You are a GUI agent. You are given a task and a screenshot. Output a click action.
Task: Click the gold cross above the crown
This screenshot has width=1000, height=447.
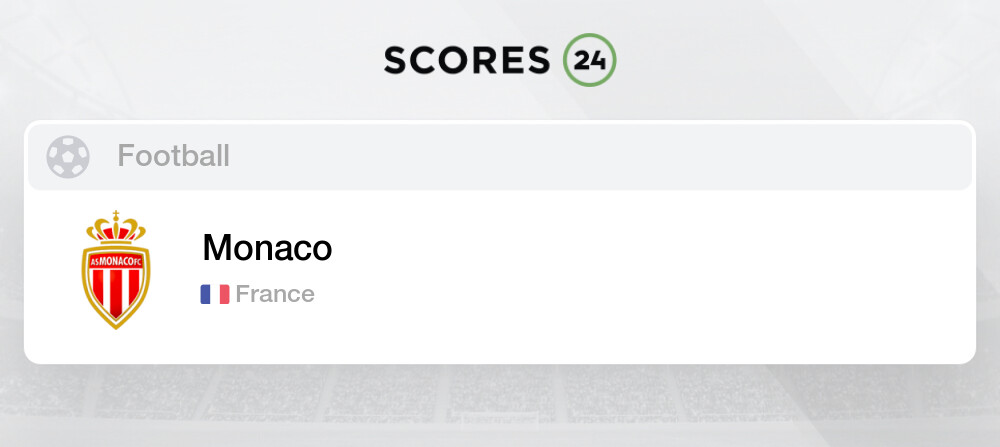pyautogui.click(x=116, y=215)
